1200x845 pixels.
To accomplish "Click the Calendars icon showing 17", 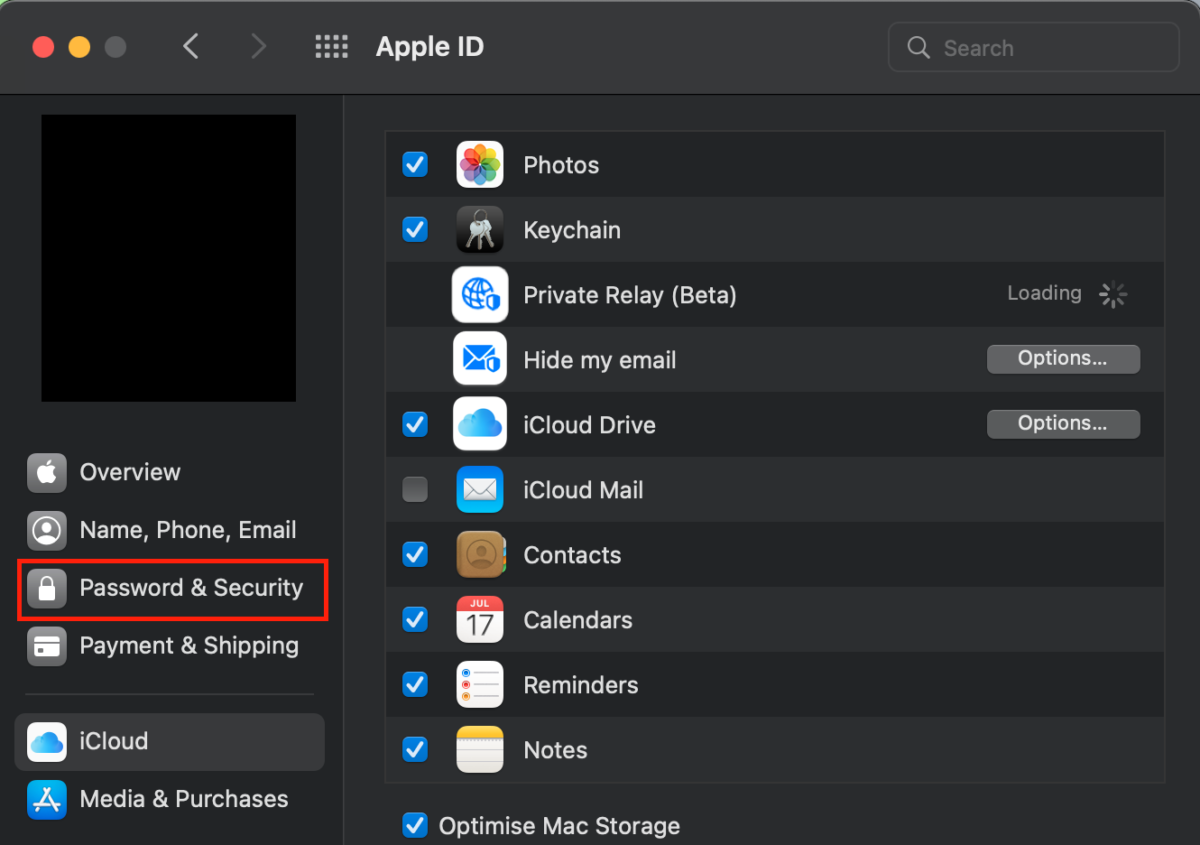I will [480, 620].
